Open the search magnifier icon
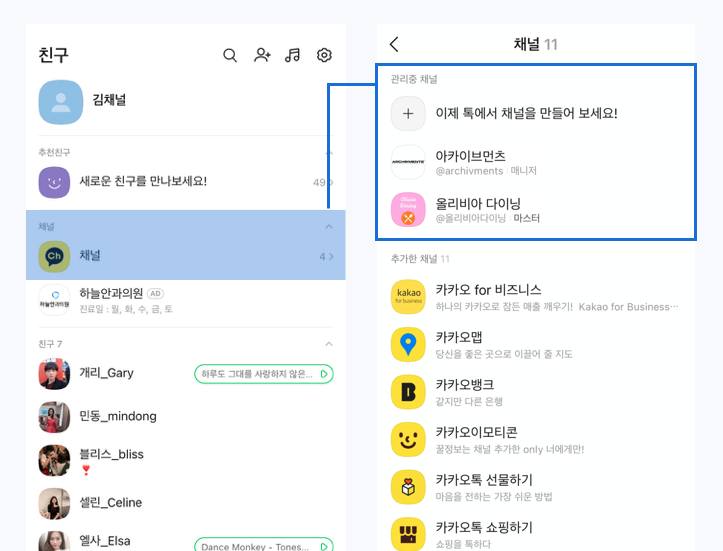This screenshot has width=723, height=551. (x=230, y=56)
